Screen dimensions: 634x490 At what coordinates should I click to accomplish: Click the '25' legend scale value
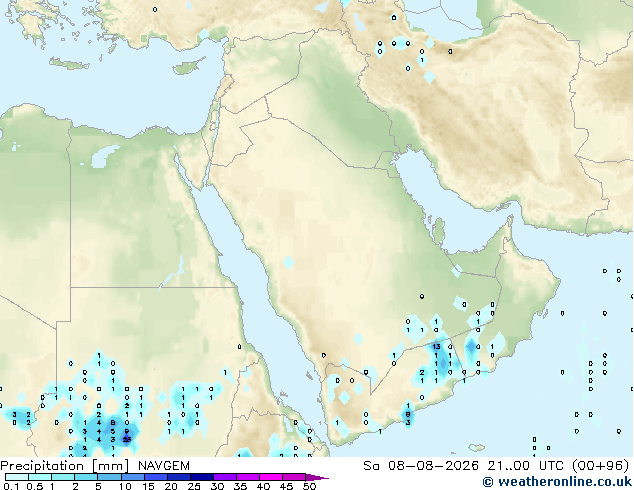(x=194, y=486)
